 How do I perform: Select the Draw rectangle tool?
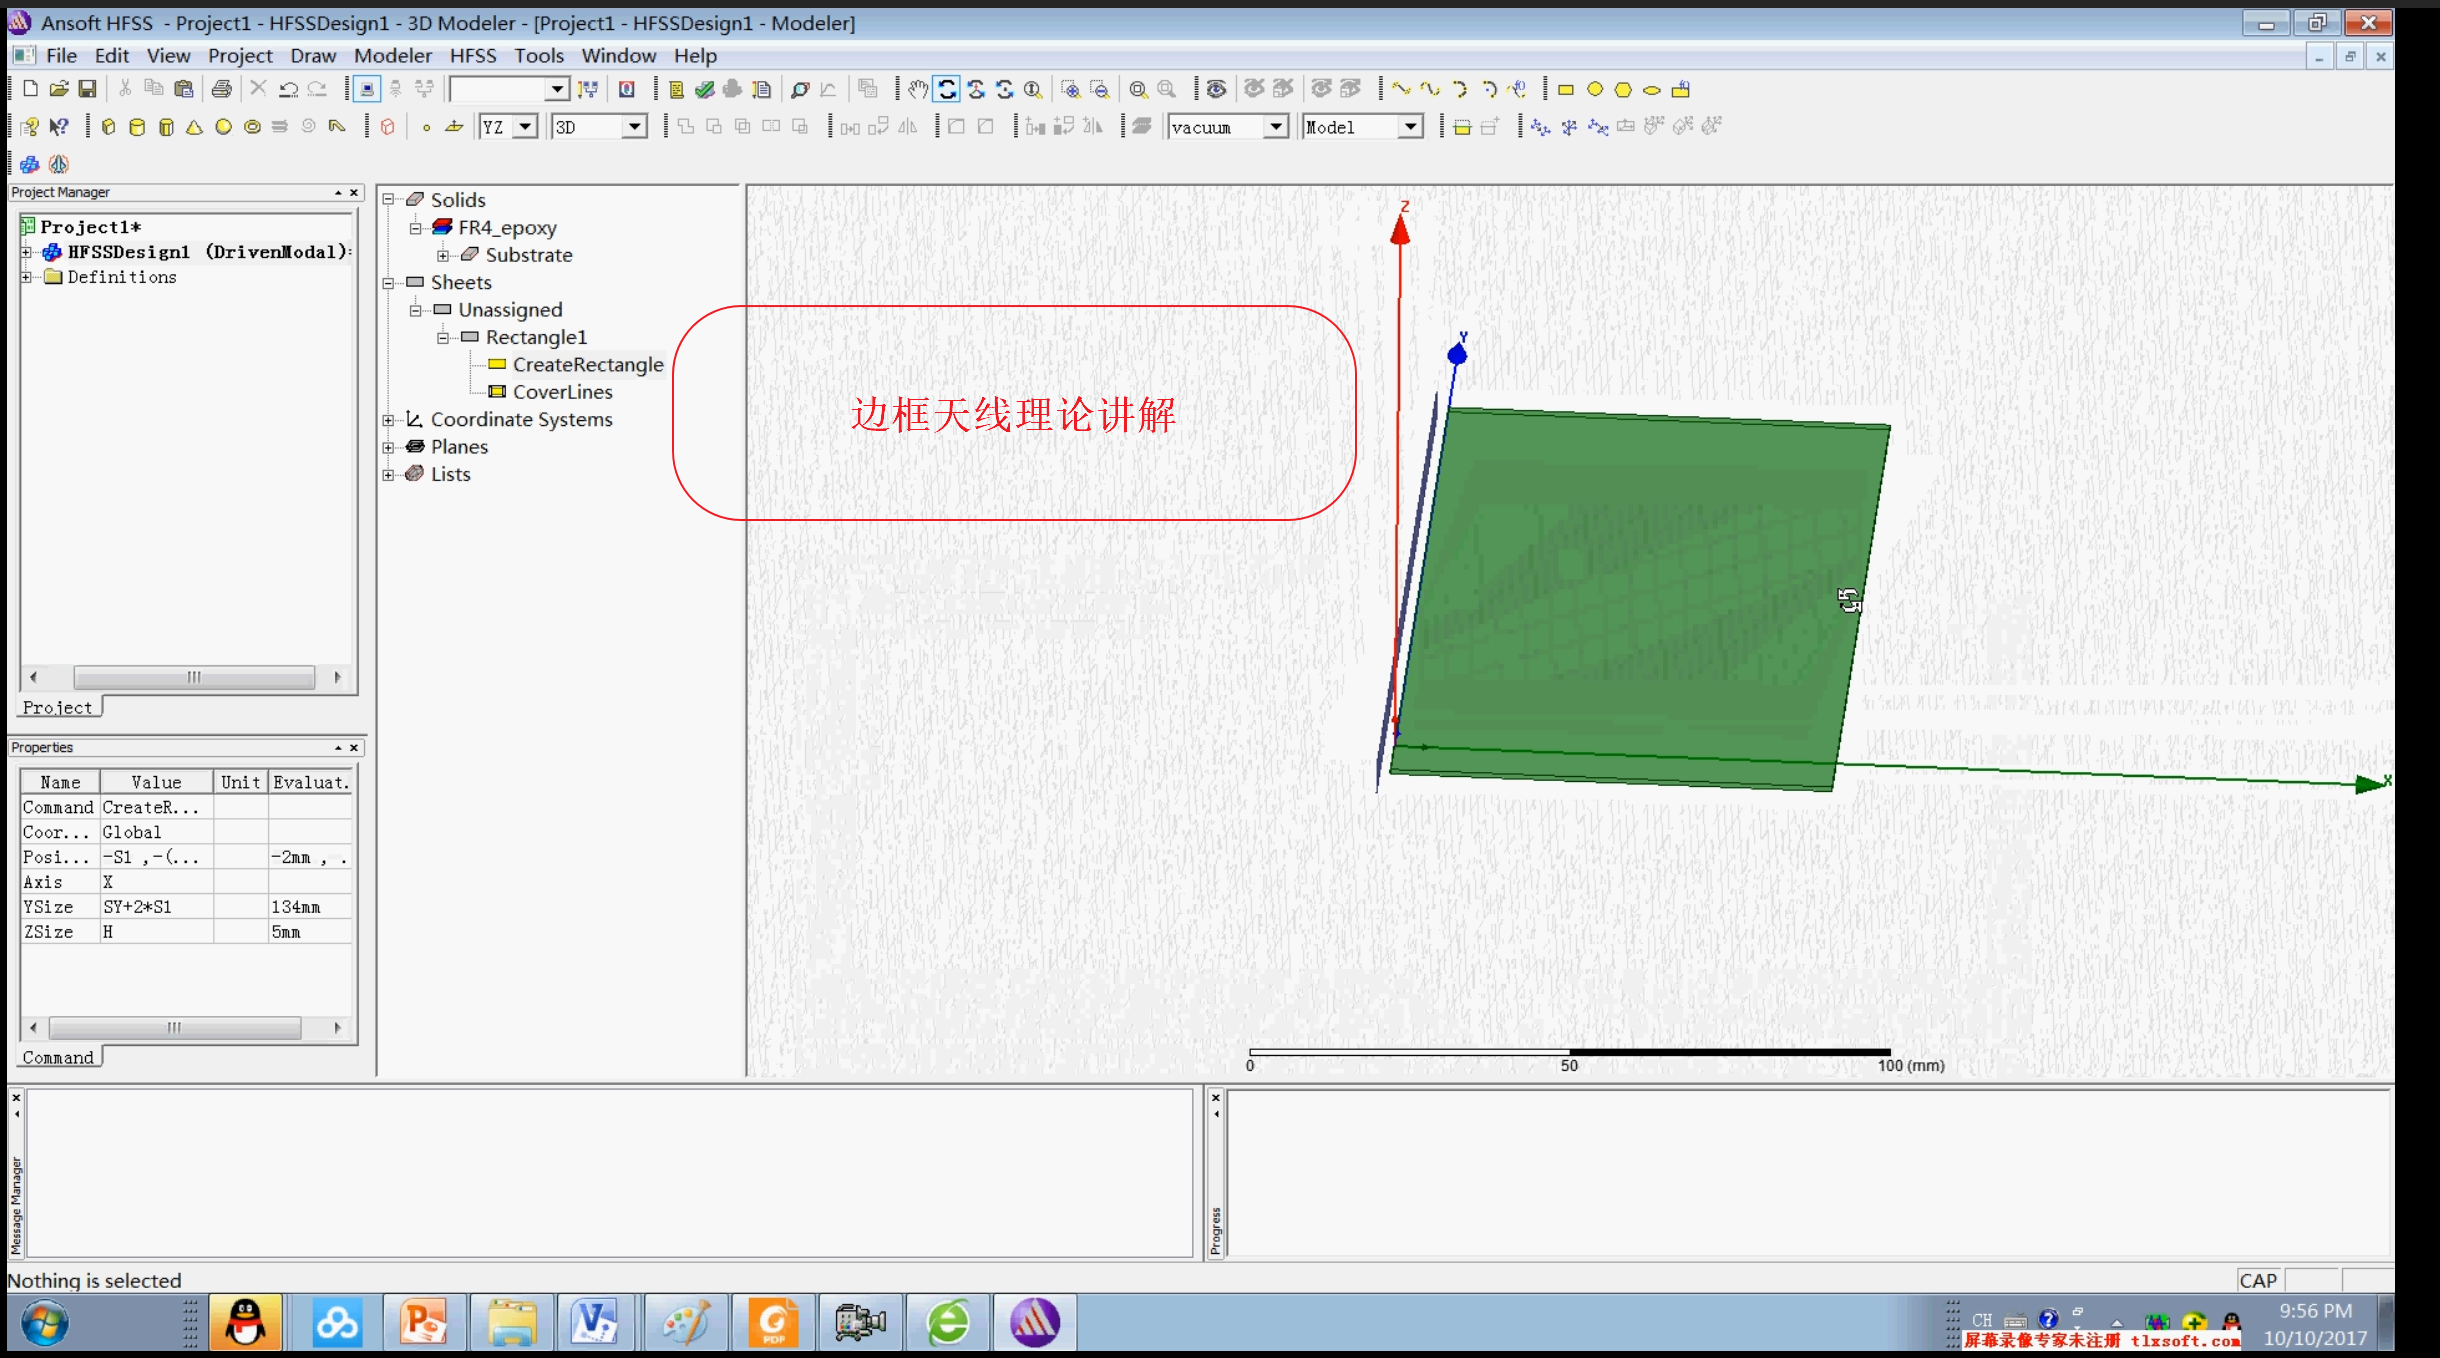(1566, 90)
